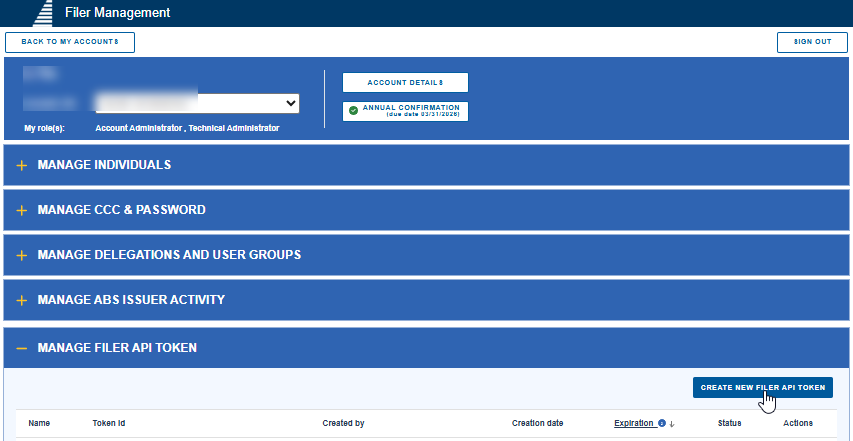Expand the Manage CCC & Password section
Image resolution: width=853 pixels, height=441 pixels.
point(426,210)
